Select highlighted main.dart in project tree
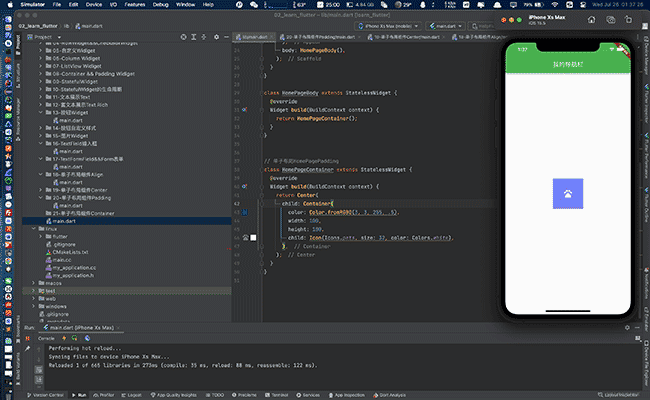Viewport: 650px width, 400px height. (126, 221)
